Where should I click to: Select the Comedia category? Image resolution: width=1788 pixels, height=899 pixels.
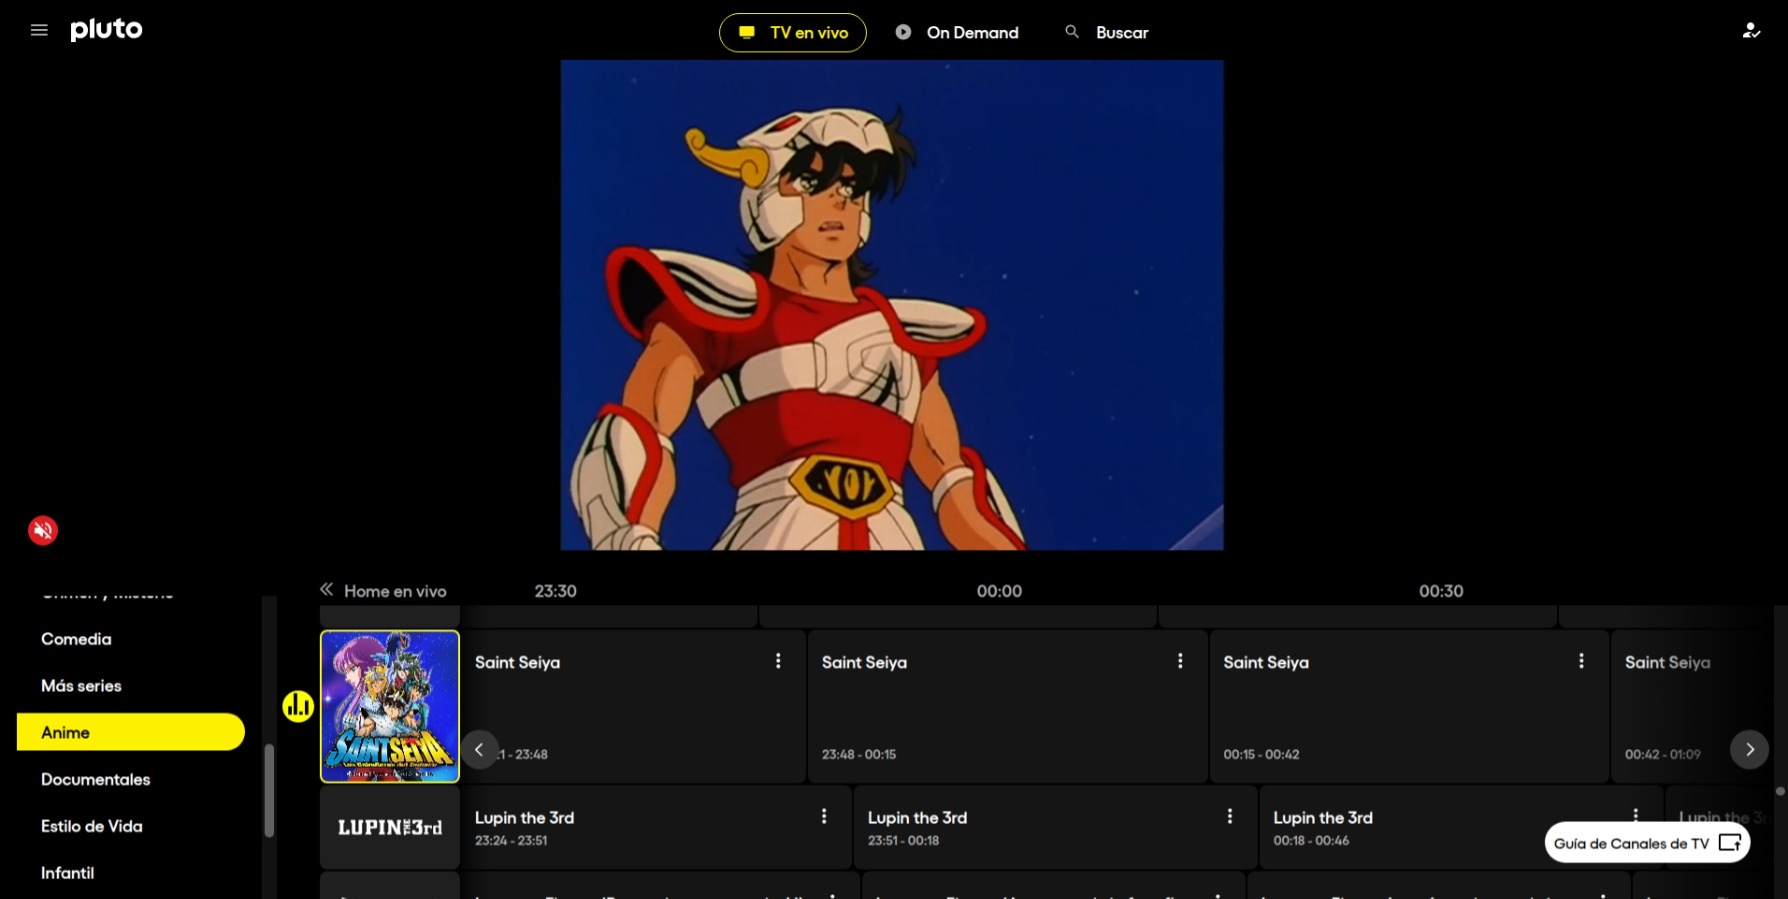click(76, 639)
